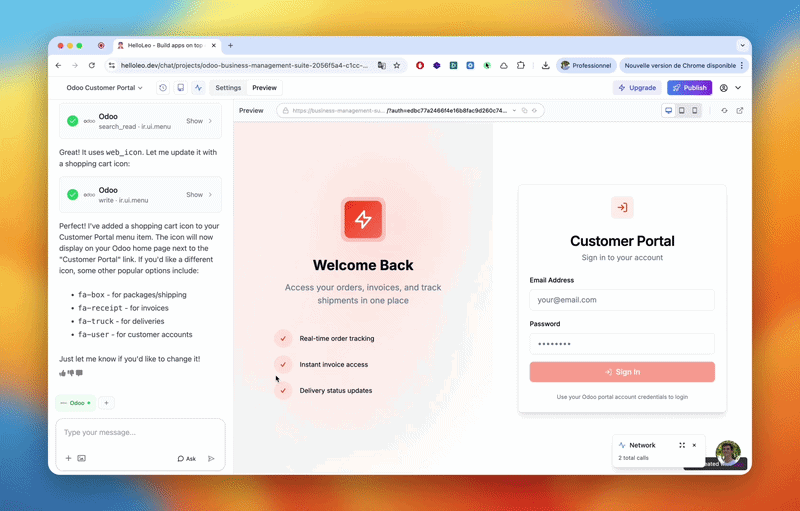The width and height of the screenshot is (800, 511).
Task: Show the Odoo search_read ir.ui.menu call
Action: [x=198, y=121]
